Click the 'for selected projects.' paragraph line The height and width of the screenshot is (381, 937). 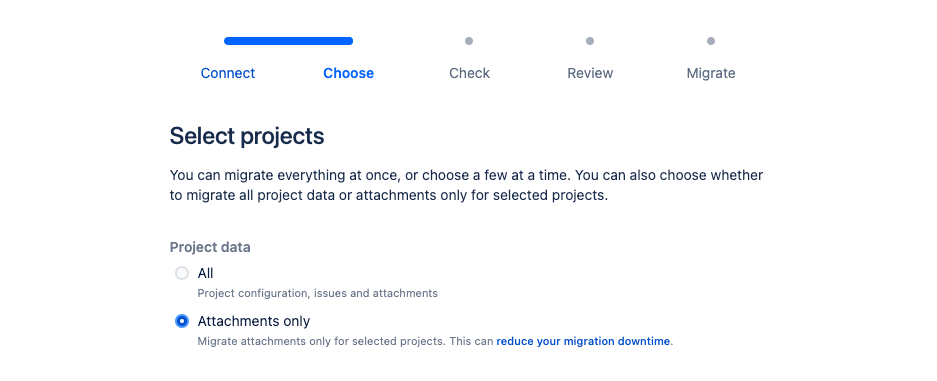point(388,196)
